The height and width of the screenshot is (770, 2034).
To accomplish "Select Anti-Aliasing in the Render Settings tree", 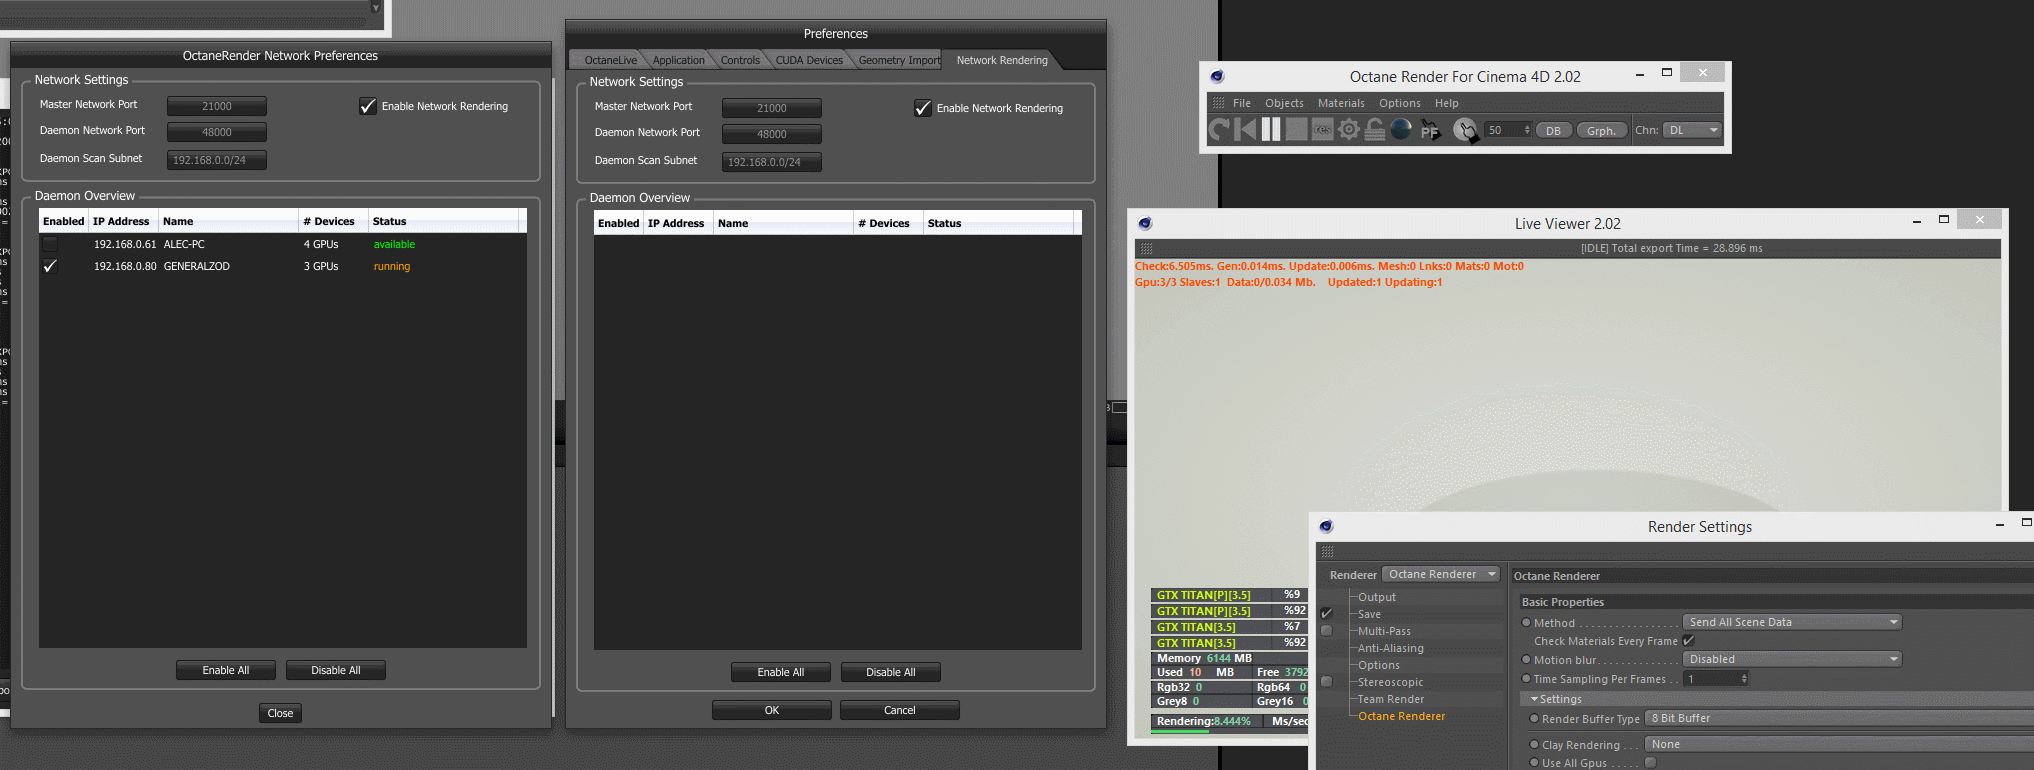I will point(1390,648).
